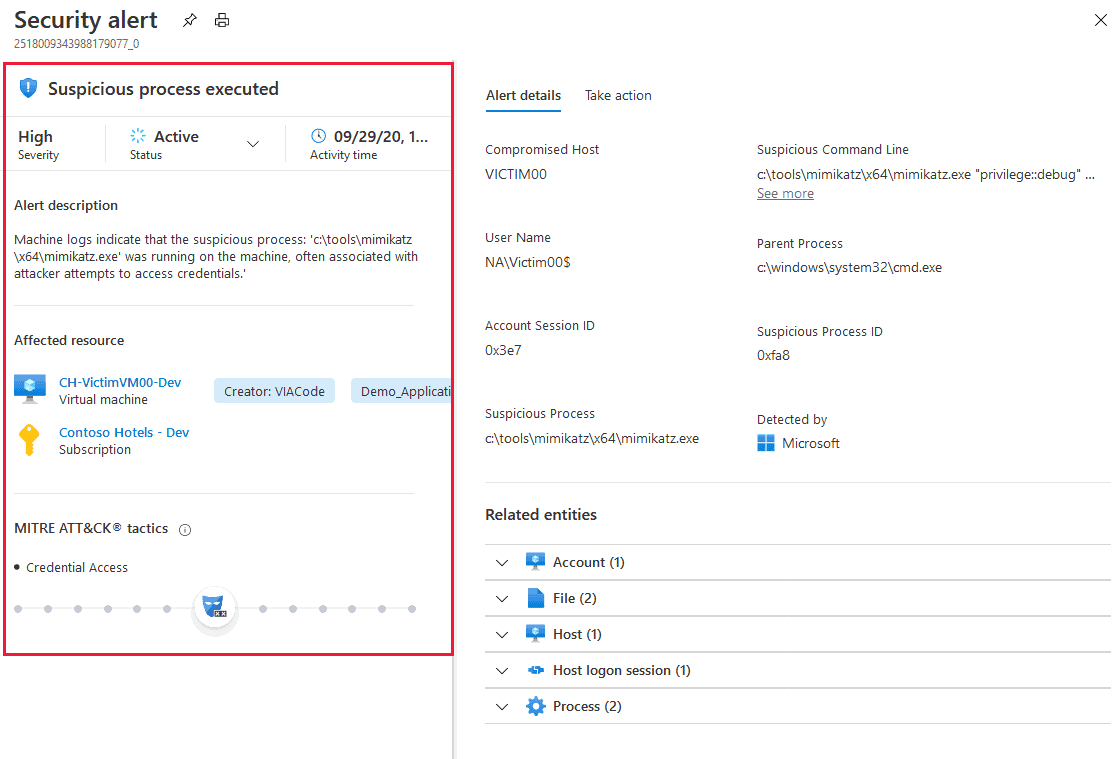Open the Contoso Hotels - Dev subscription link
Image resolution: width=1119 pixels, height=759 pixels.
124,432
